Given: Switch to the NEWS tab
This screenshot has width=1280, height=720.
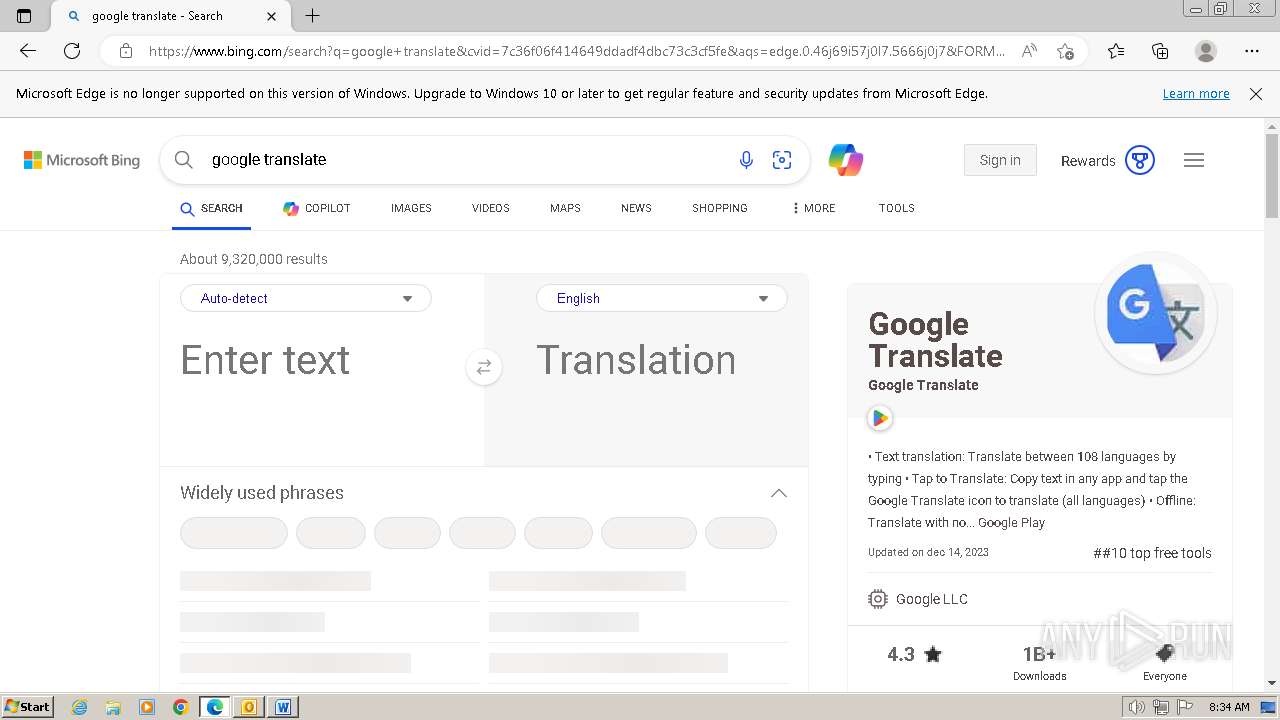Looking at the screenshot, I should click(x=636, y=208).
